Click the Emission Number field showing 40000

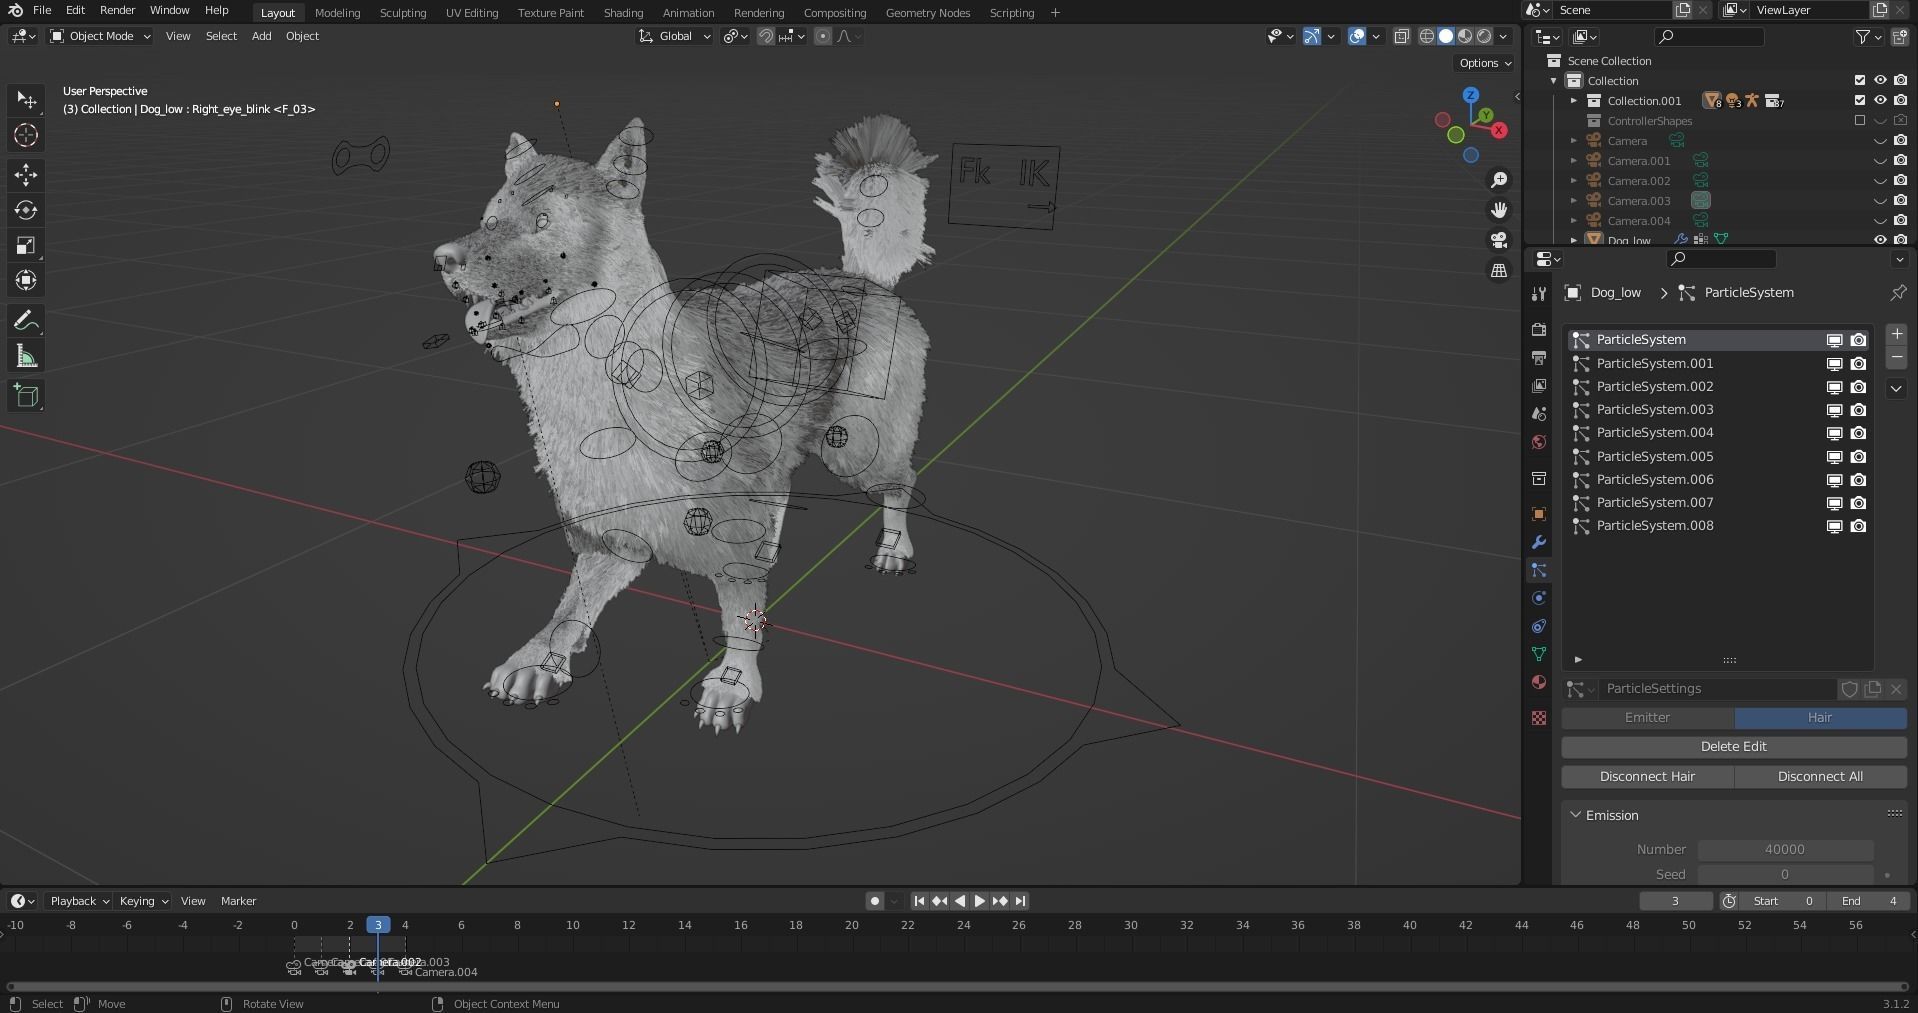pos(1785,850)
